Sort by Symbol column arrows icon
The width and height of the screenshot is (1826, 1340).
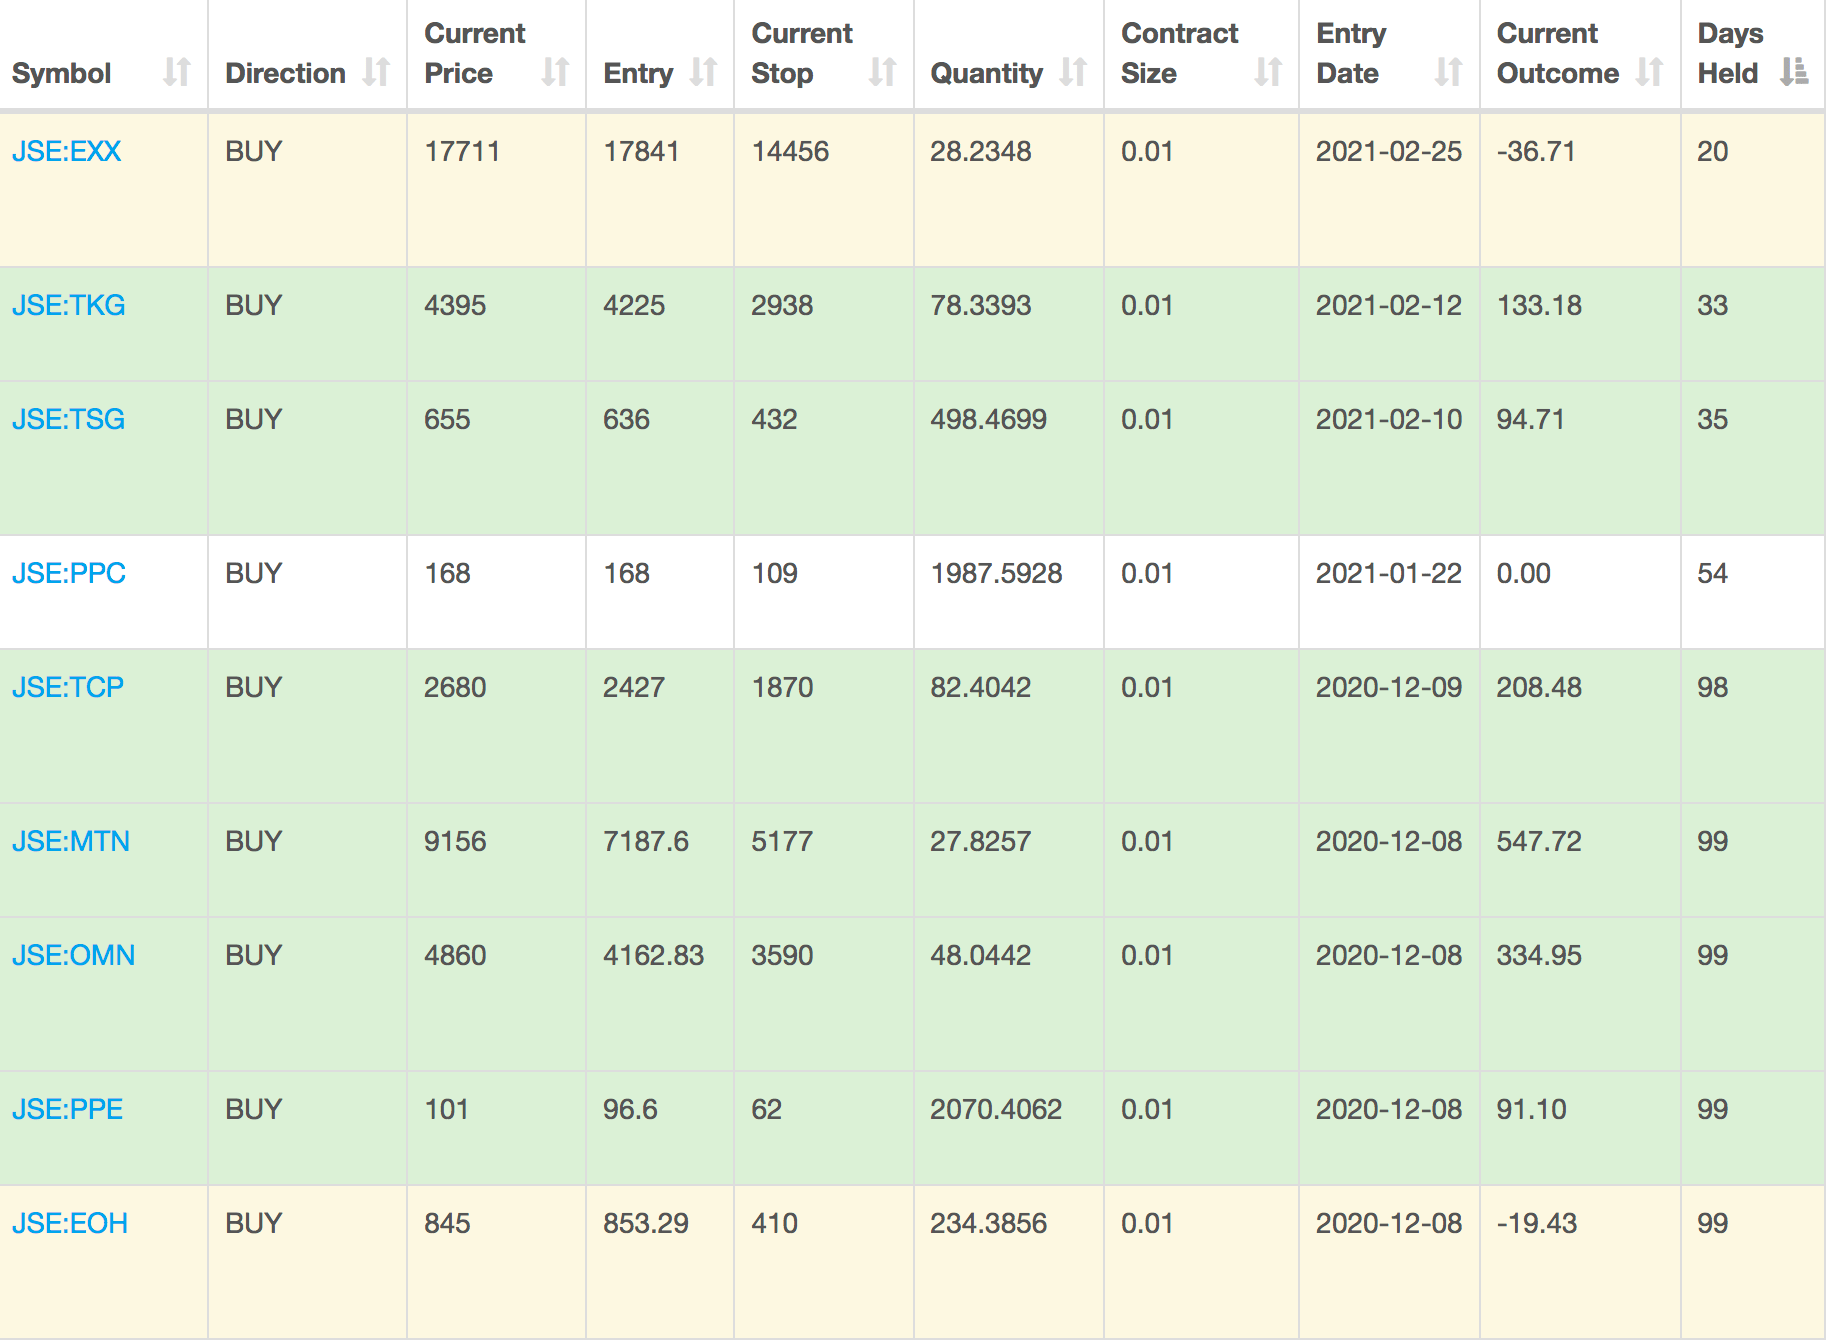click(x=177, y=72)
